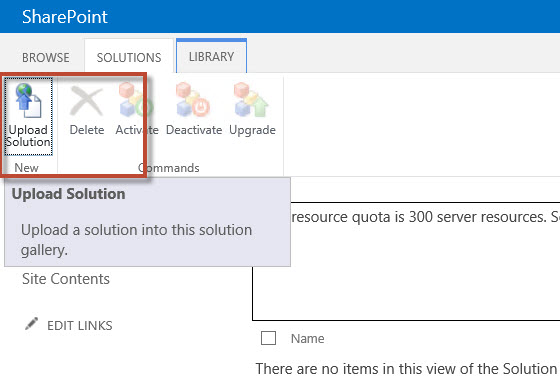Image resolution: width=560 pixels, height=382 pixels.
Task: Click the Deactivate solution icon
Action: click(x=193, y=100)
